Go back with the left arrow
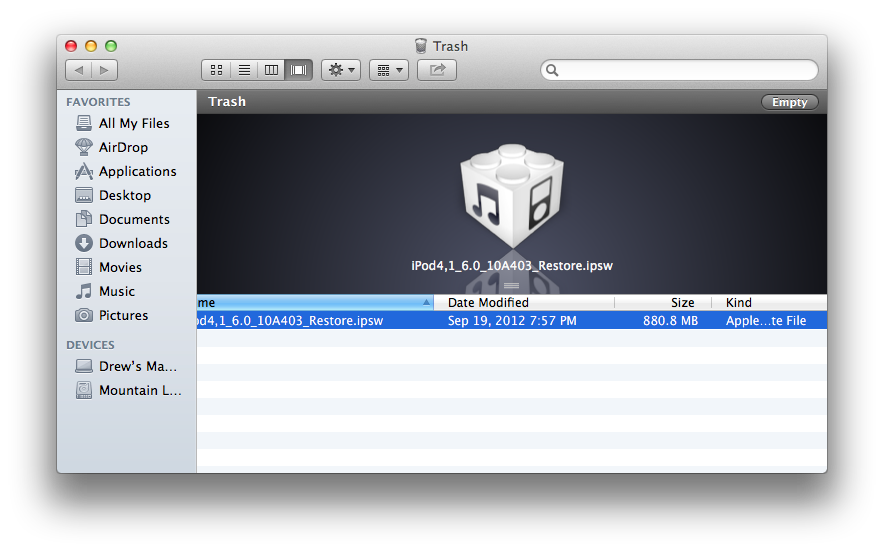 (78, 70)
